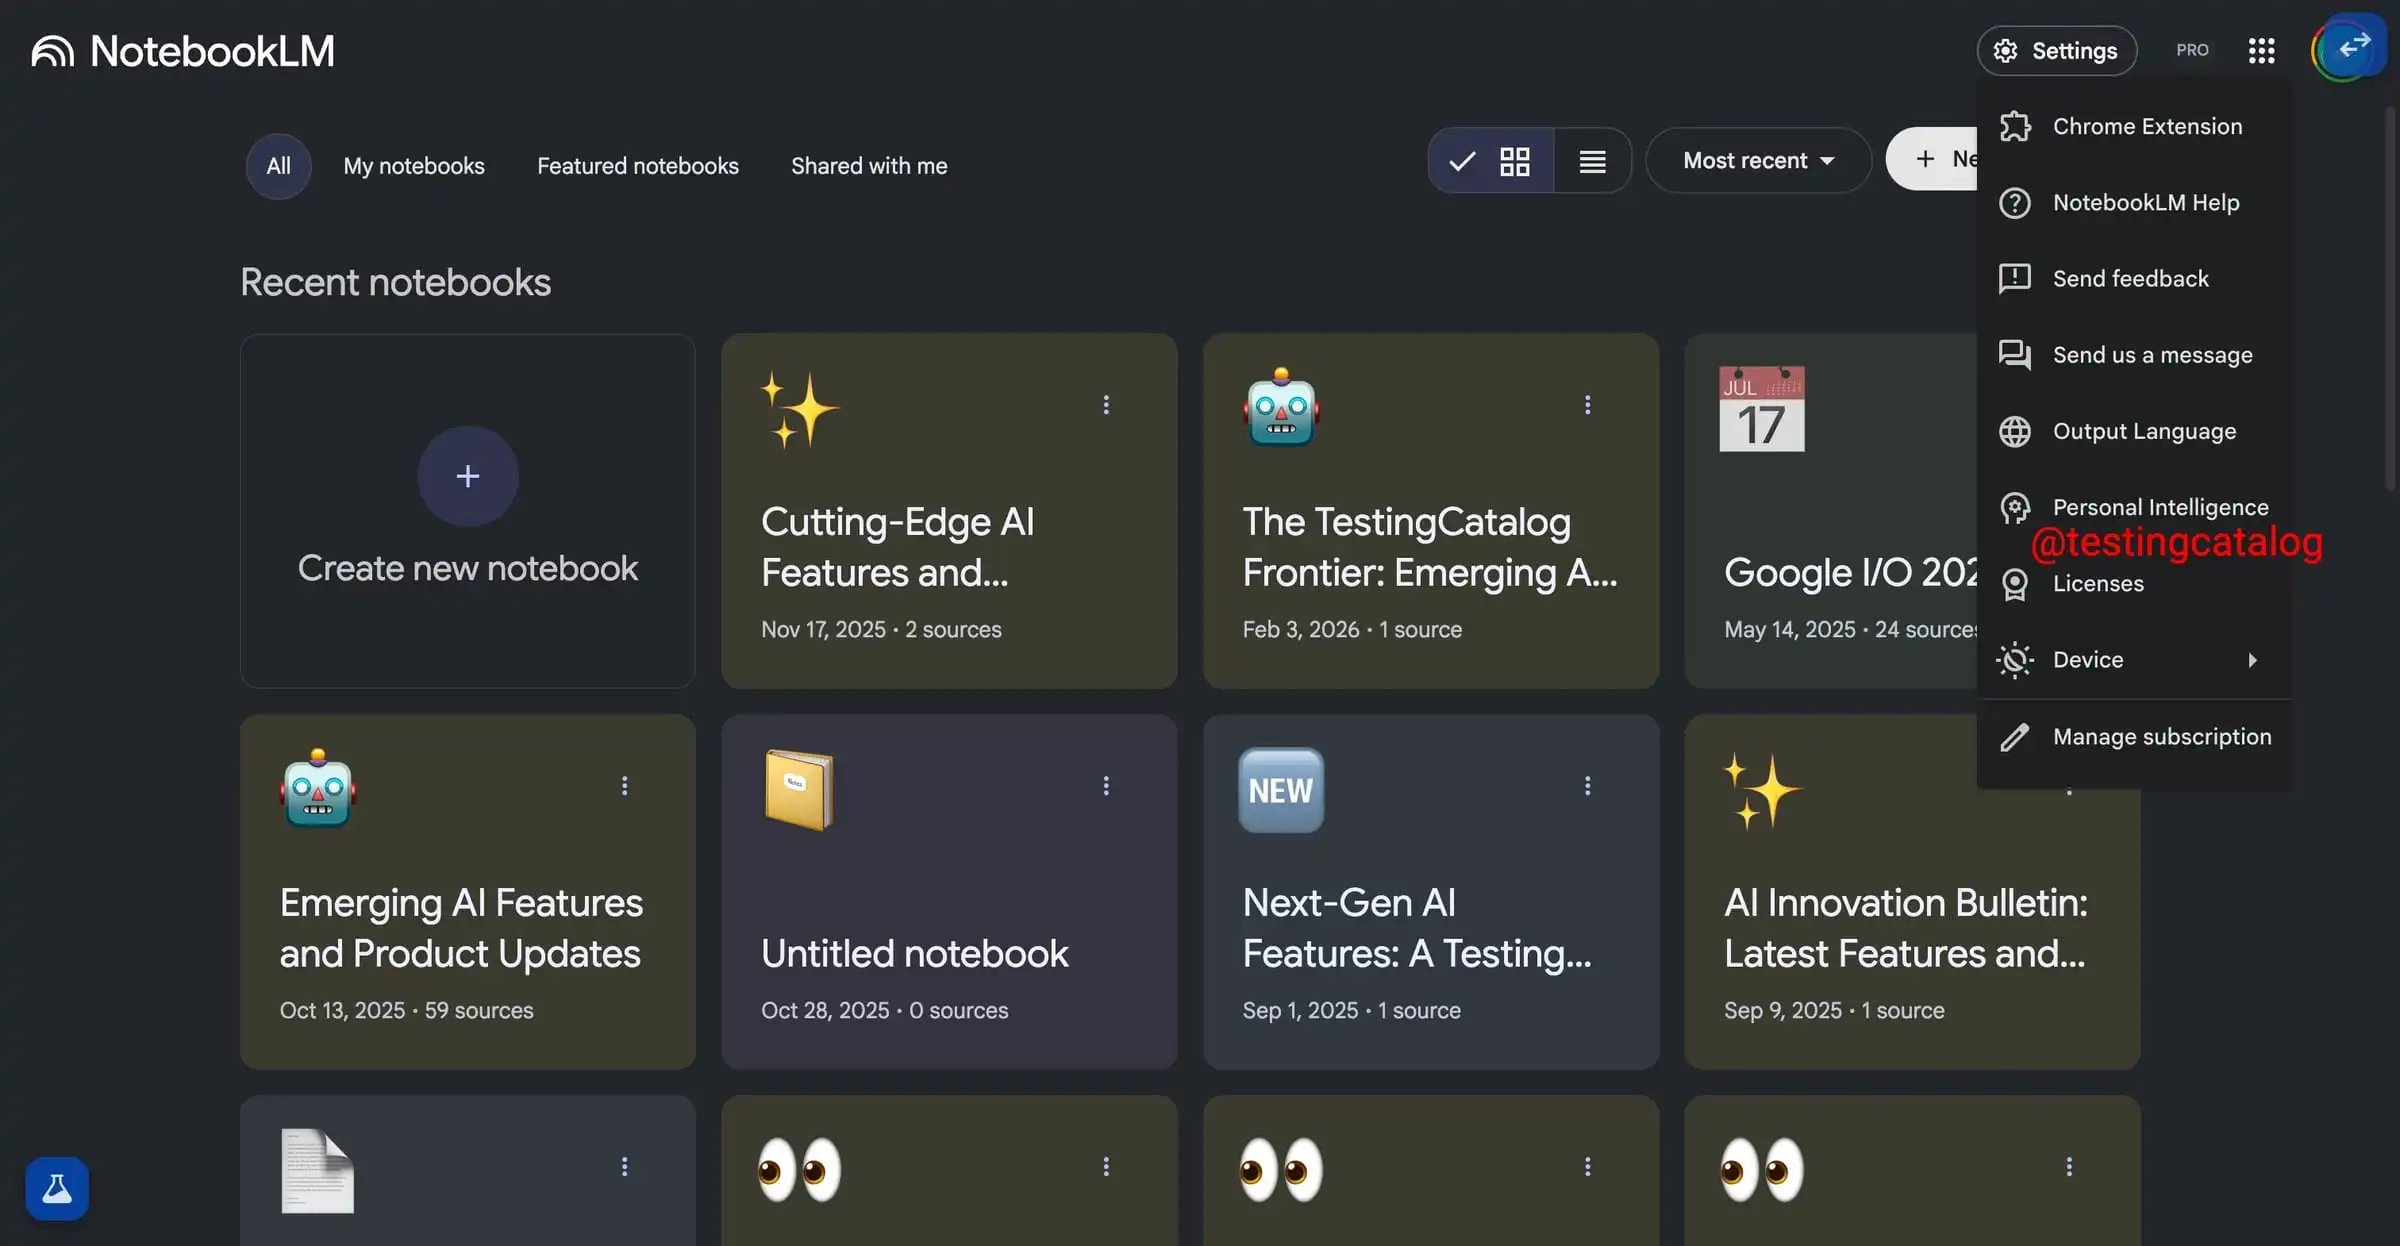
Task: Click the user profile avatar
Action: pos(2348,47)
